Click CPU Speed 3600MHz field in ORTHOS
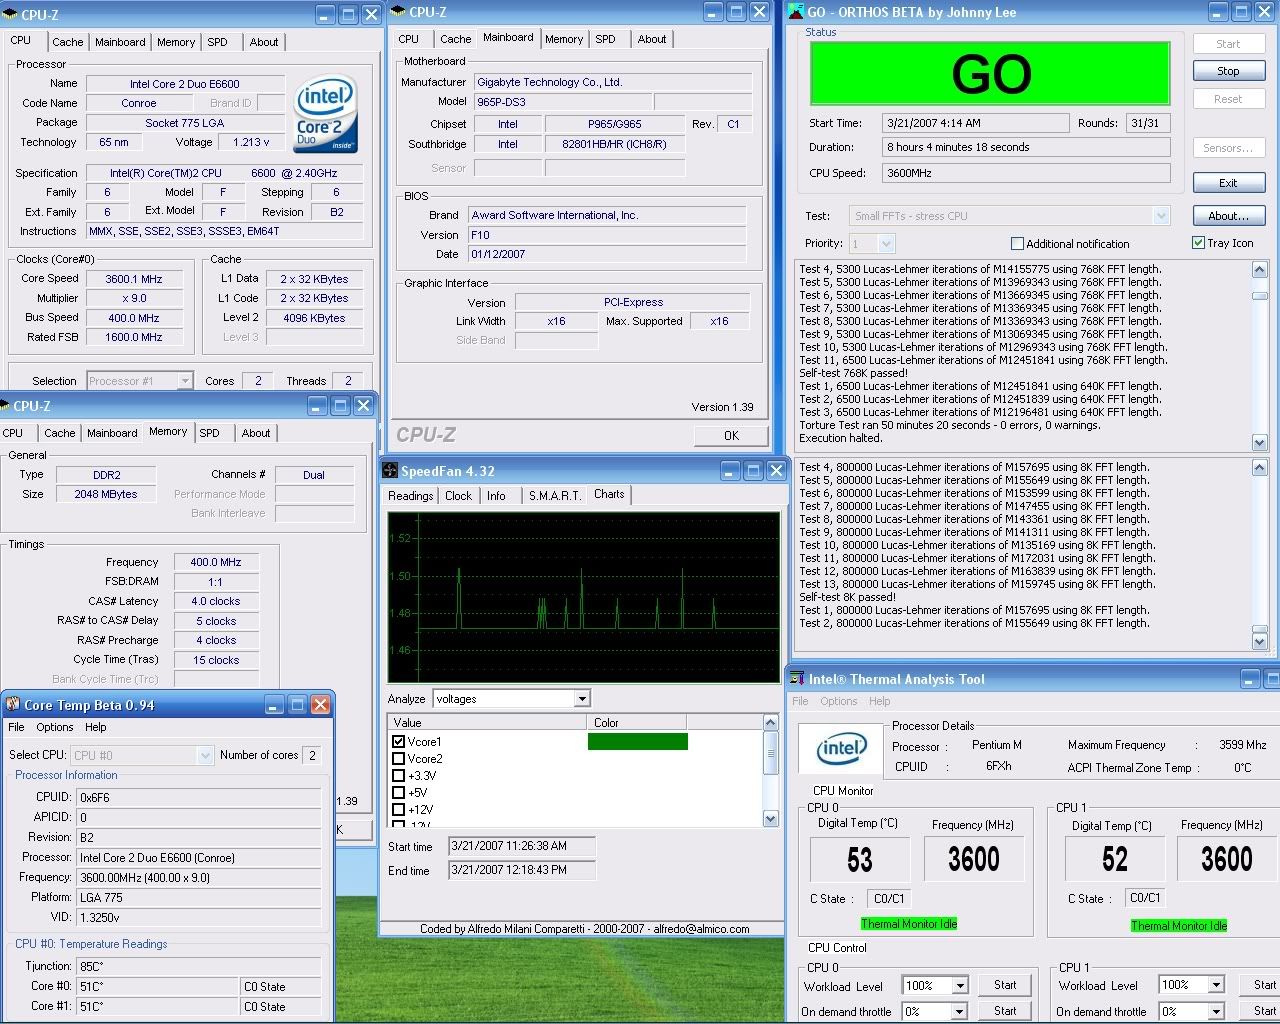The width and height of the screenshot is (1280, 1024). (x=1026, y=173)
